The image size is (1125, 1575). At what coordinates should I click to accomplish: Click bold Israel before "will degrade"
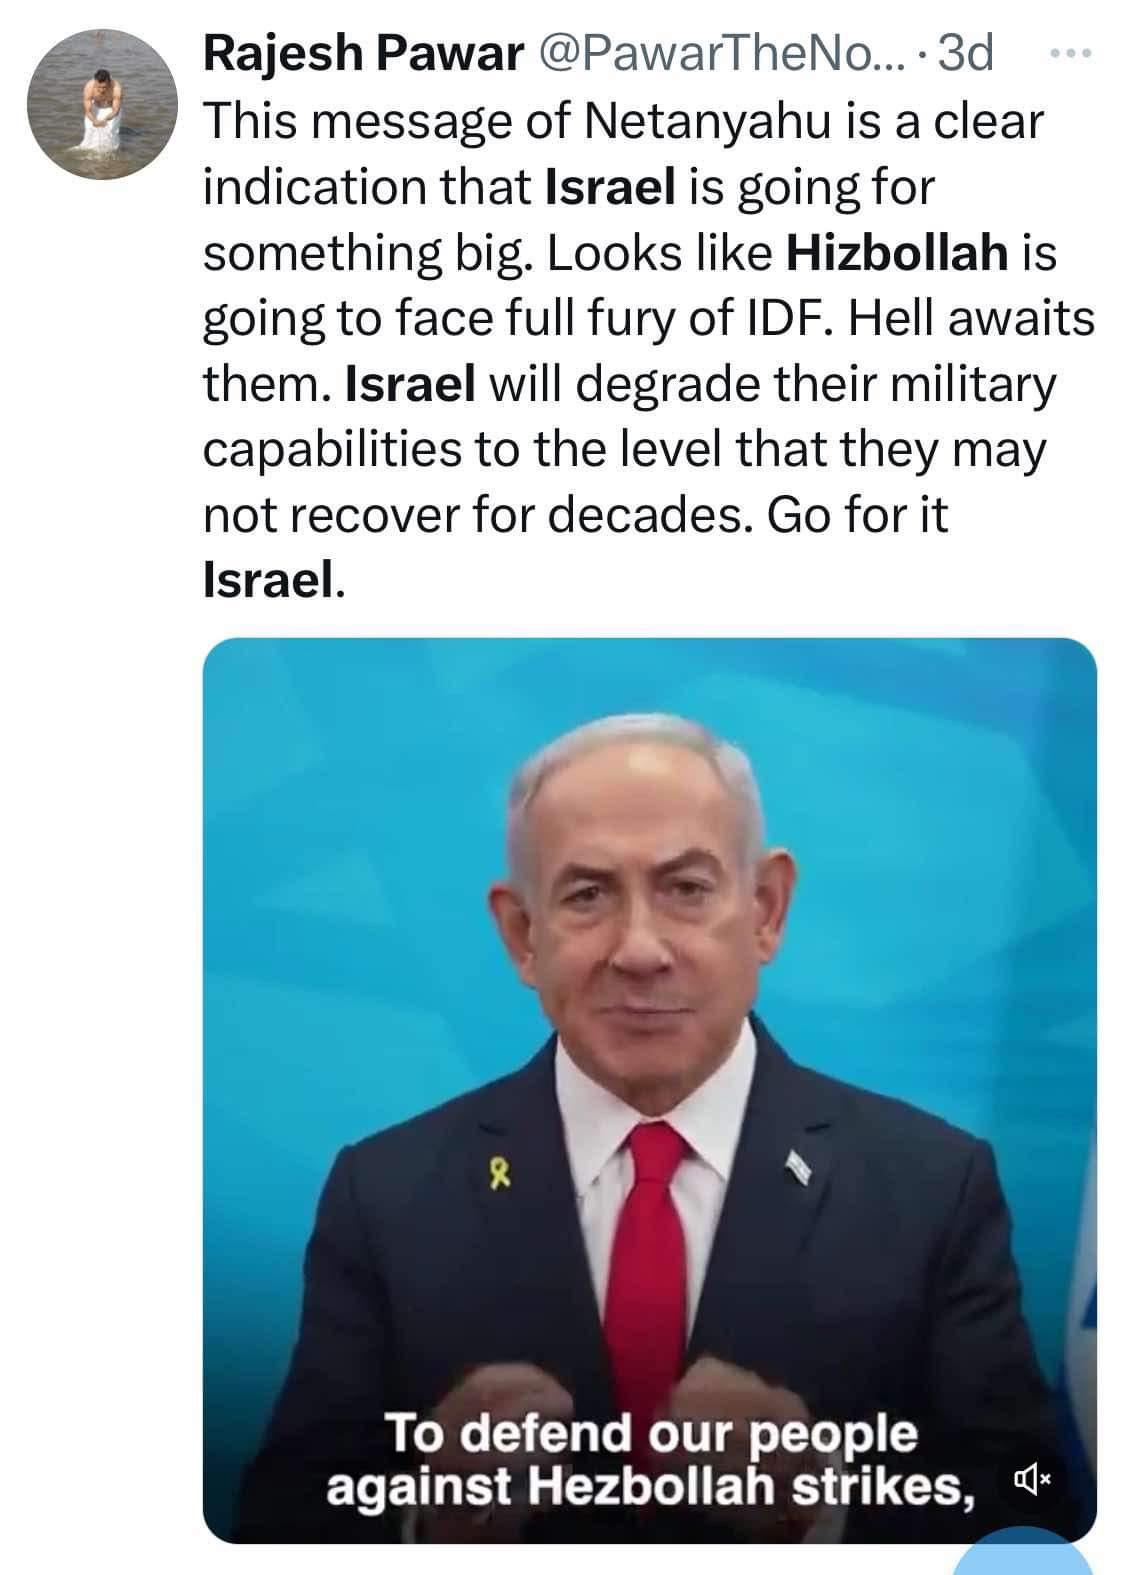[409, 384]
